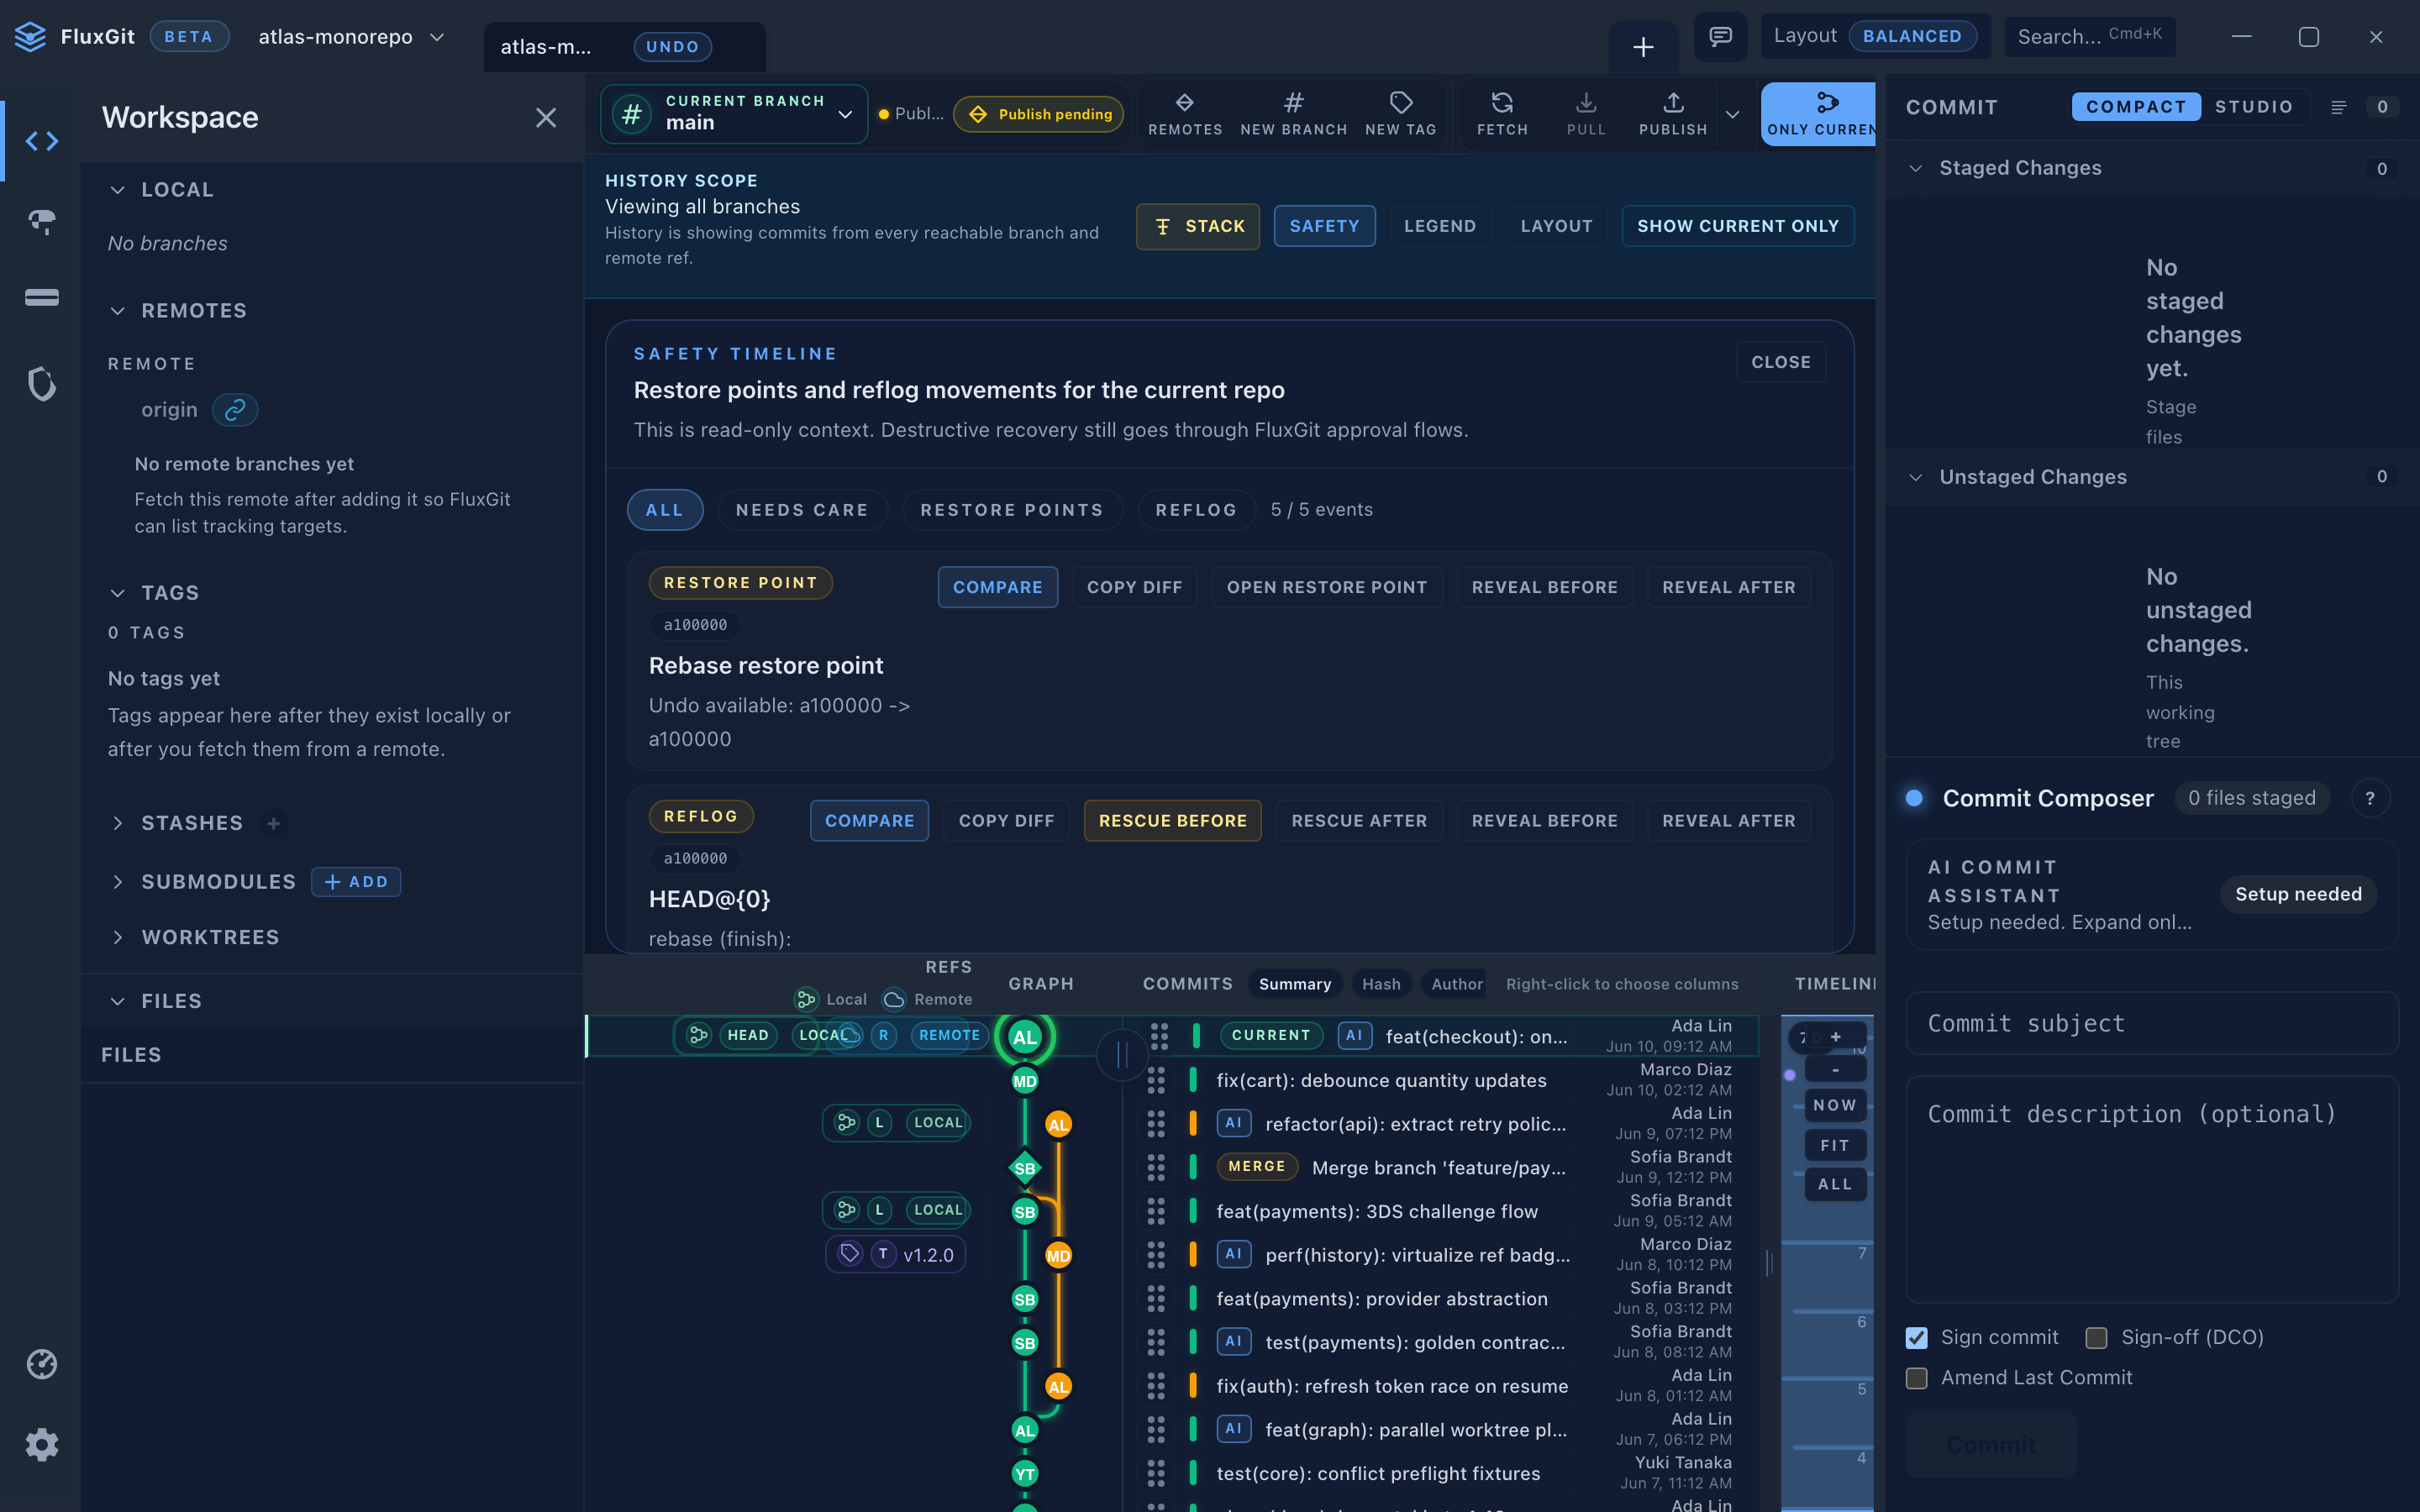Click the Undo button in tab
The image size is (2420, 1512).
(x=672, y=47)
